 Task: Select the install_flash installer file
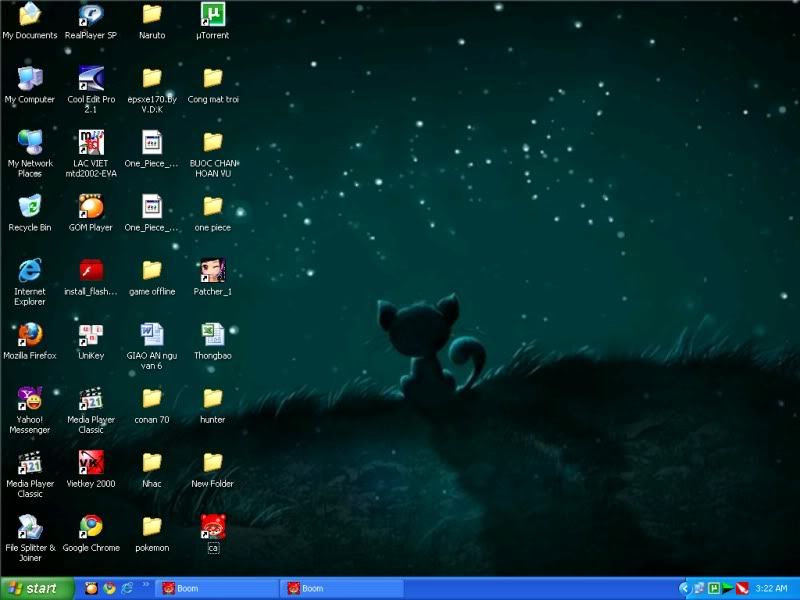91,277
